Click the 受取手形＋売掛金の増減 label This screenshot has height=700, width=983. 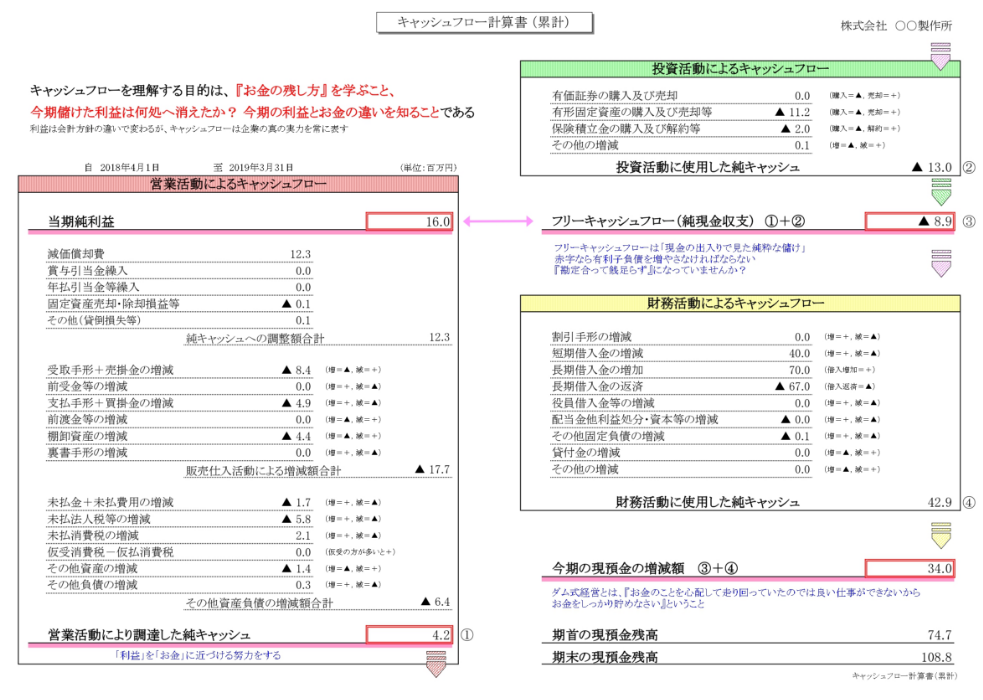click(x=110, y=370)
